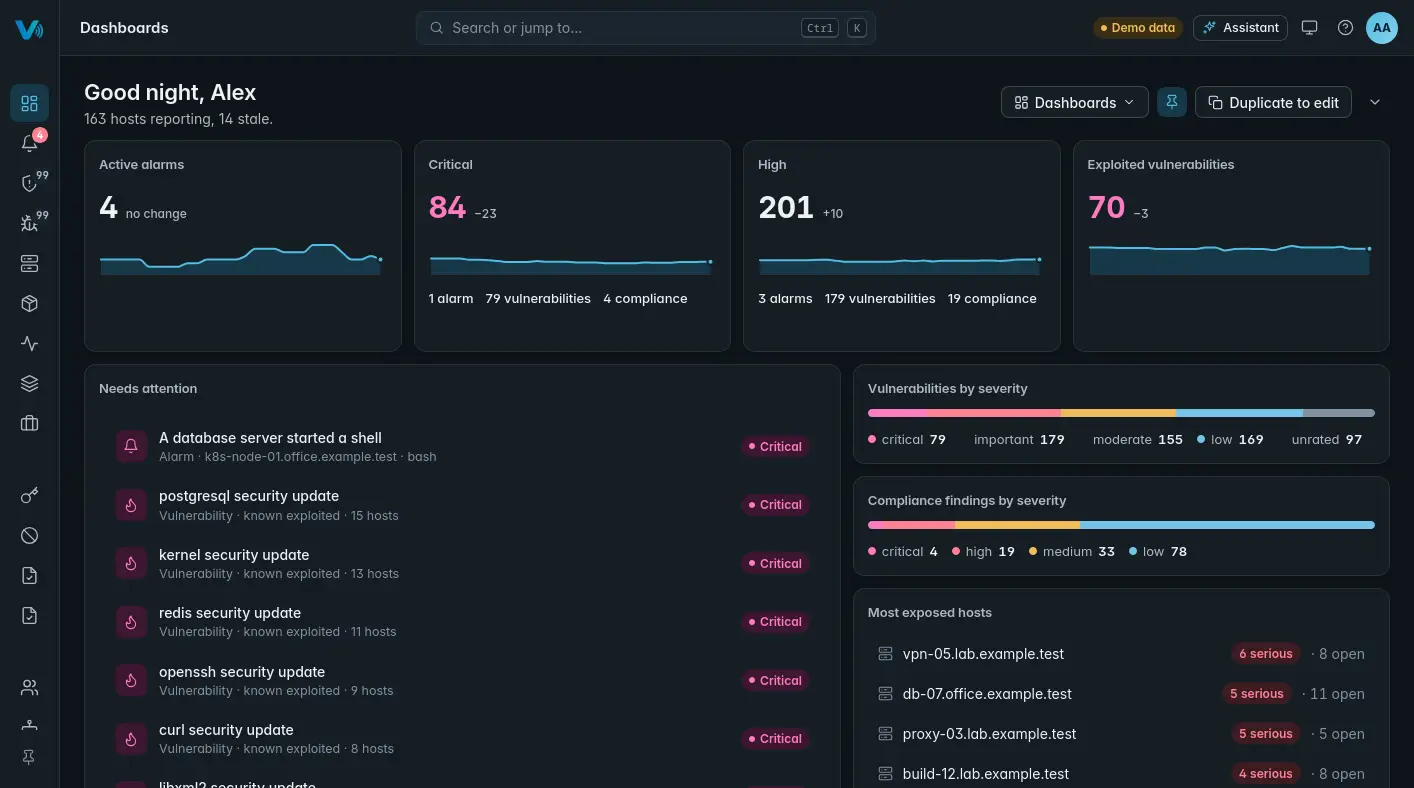Screen dimensions: 1414x788
Task: Open the AA user avatar menu
Action: point(1381,28)
